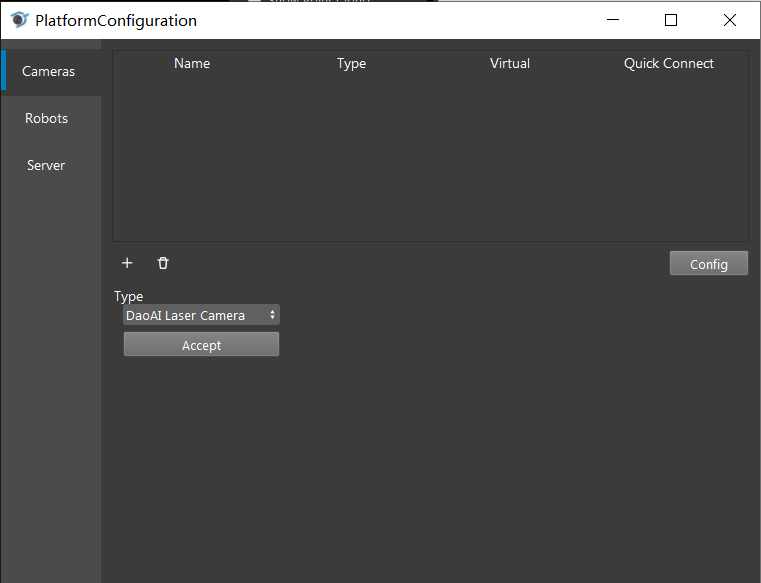The height and width of the screenshot is (583, 761).
Task: Expand the DaoAI Laser Camera type dropdown
Action: point(201,315)
